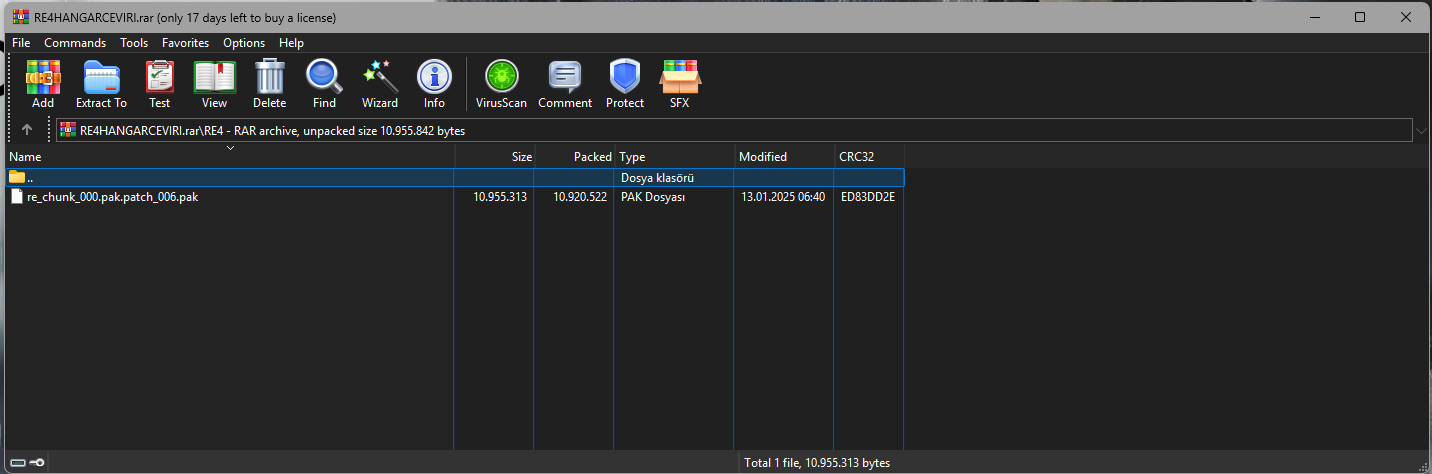The image size is (1432, 474).
Task: Select re_chunk_000.pak.patch_006.pak file
Action: [112, 197]
